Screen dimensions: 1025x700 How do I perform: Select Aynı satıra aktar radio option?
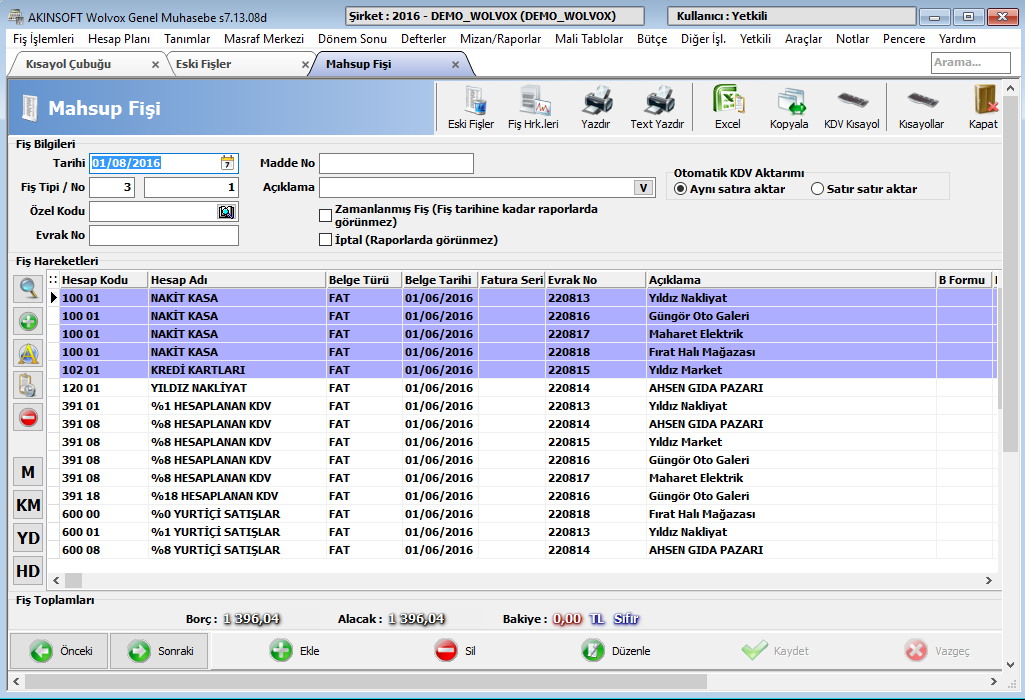[x=681, y=189]
